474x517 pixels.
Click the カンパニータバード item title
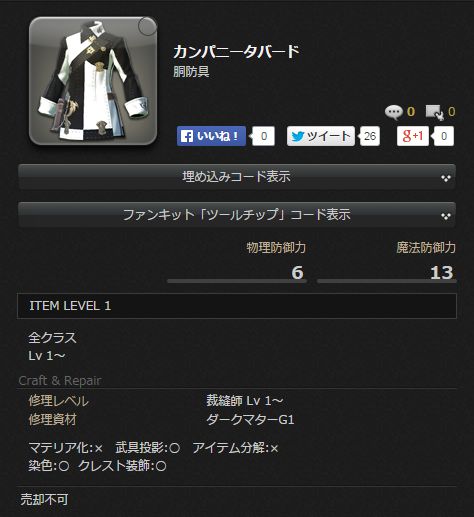coord(236,52)
